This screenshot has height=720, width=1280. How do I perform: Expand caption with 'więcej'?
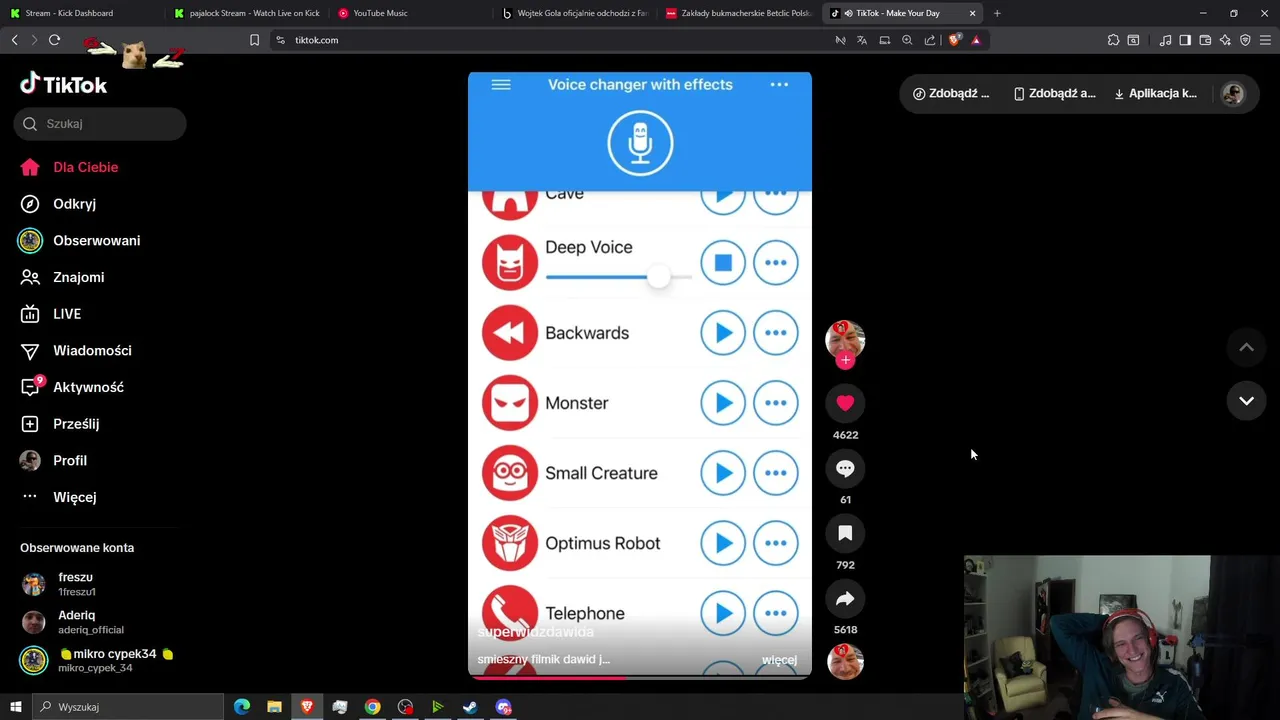point(779,660)
